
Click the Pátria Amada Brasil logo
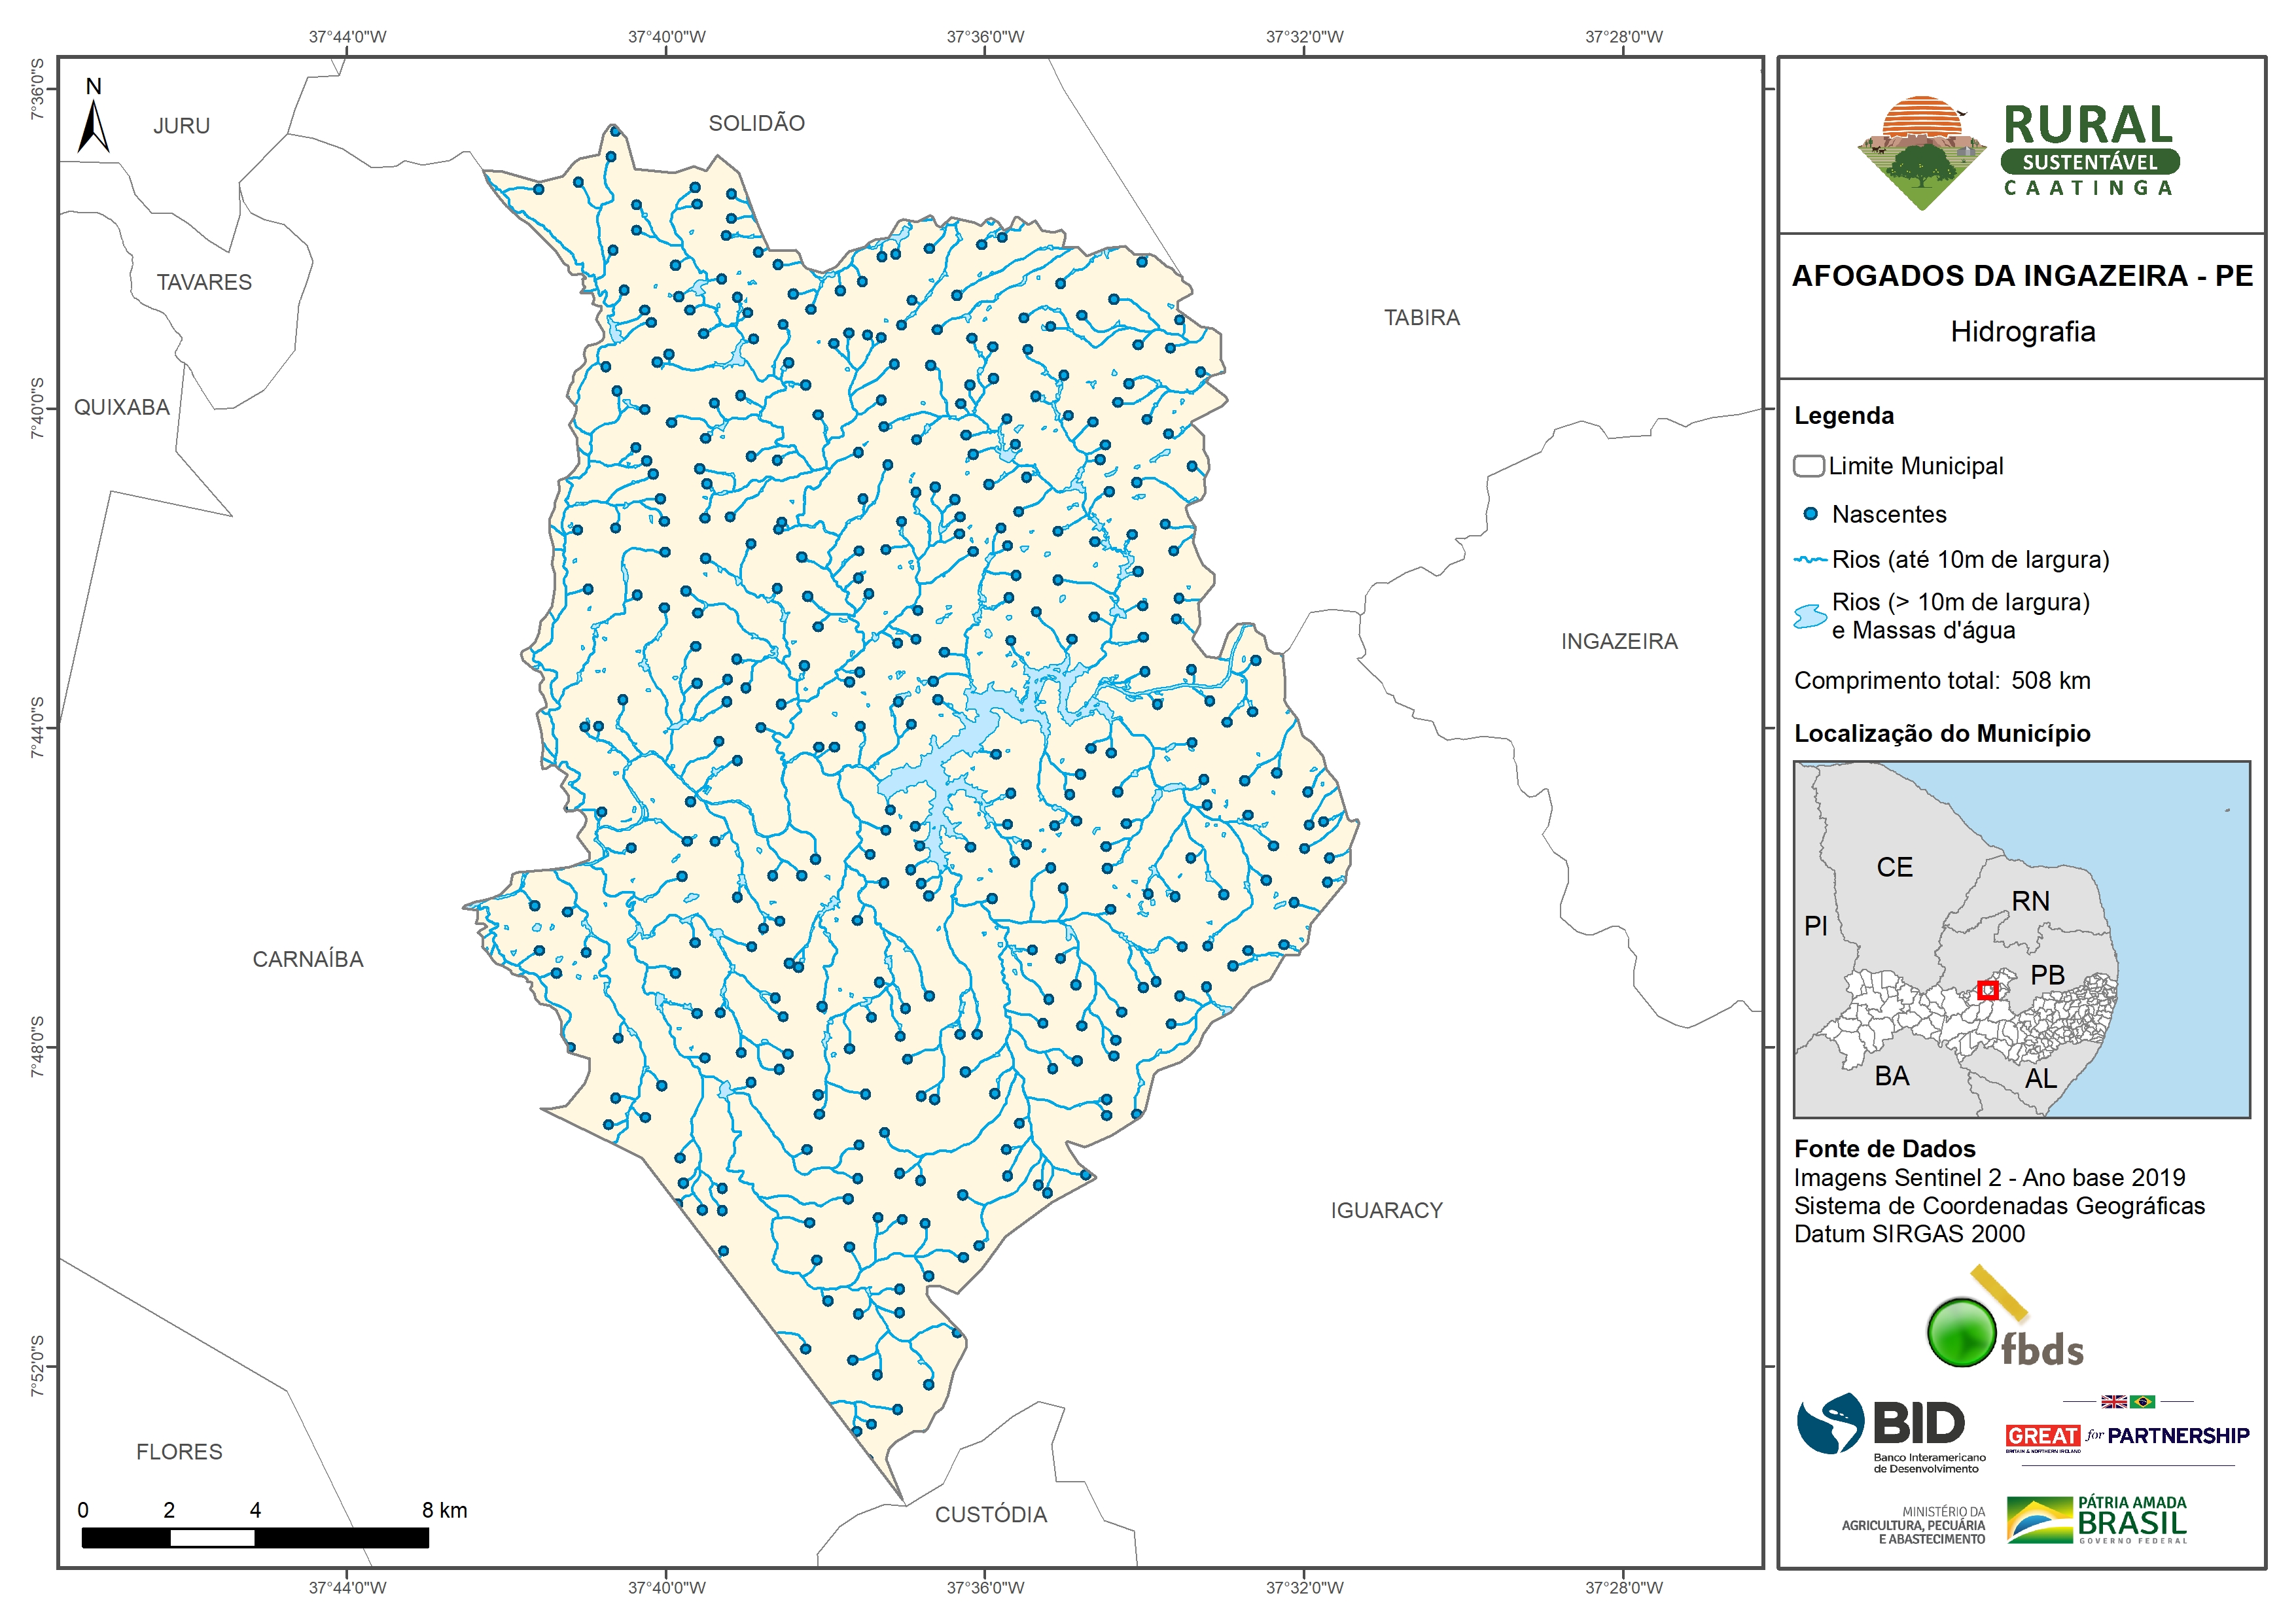(x=2096, y=1520)
